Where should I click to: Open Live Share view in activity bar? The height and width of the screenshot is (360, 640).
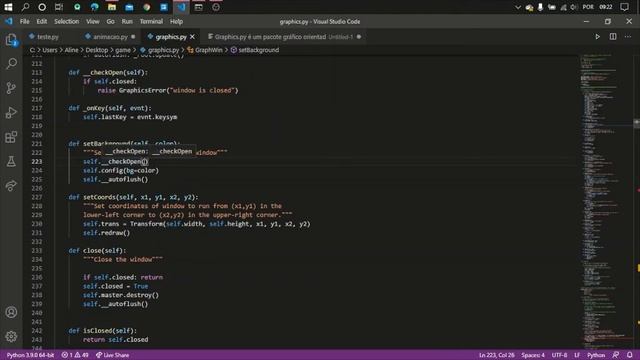(x=11, y=186)
